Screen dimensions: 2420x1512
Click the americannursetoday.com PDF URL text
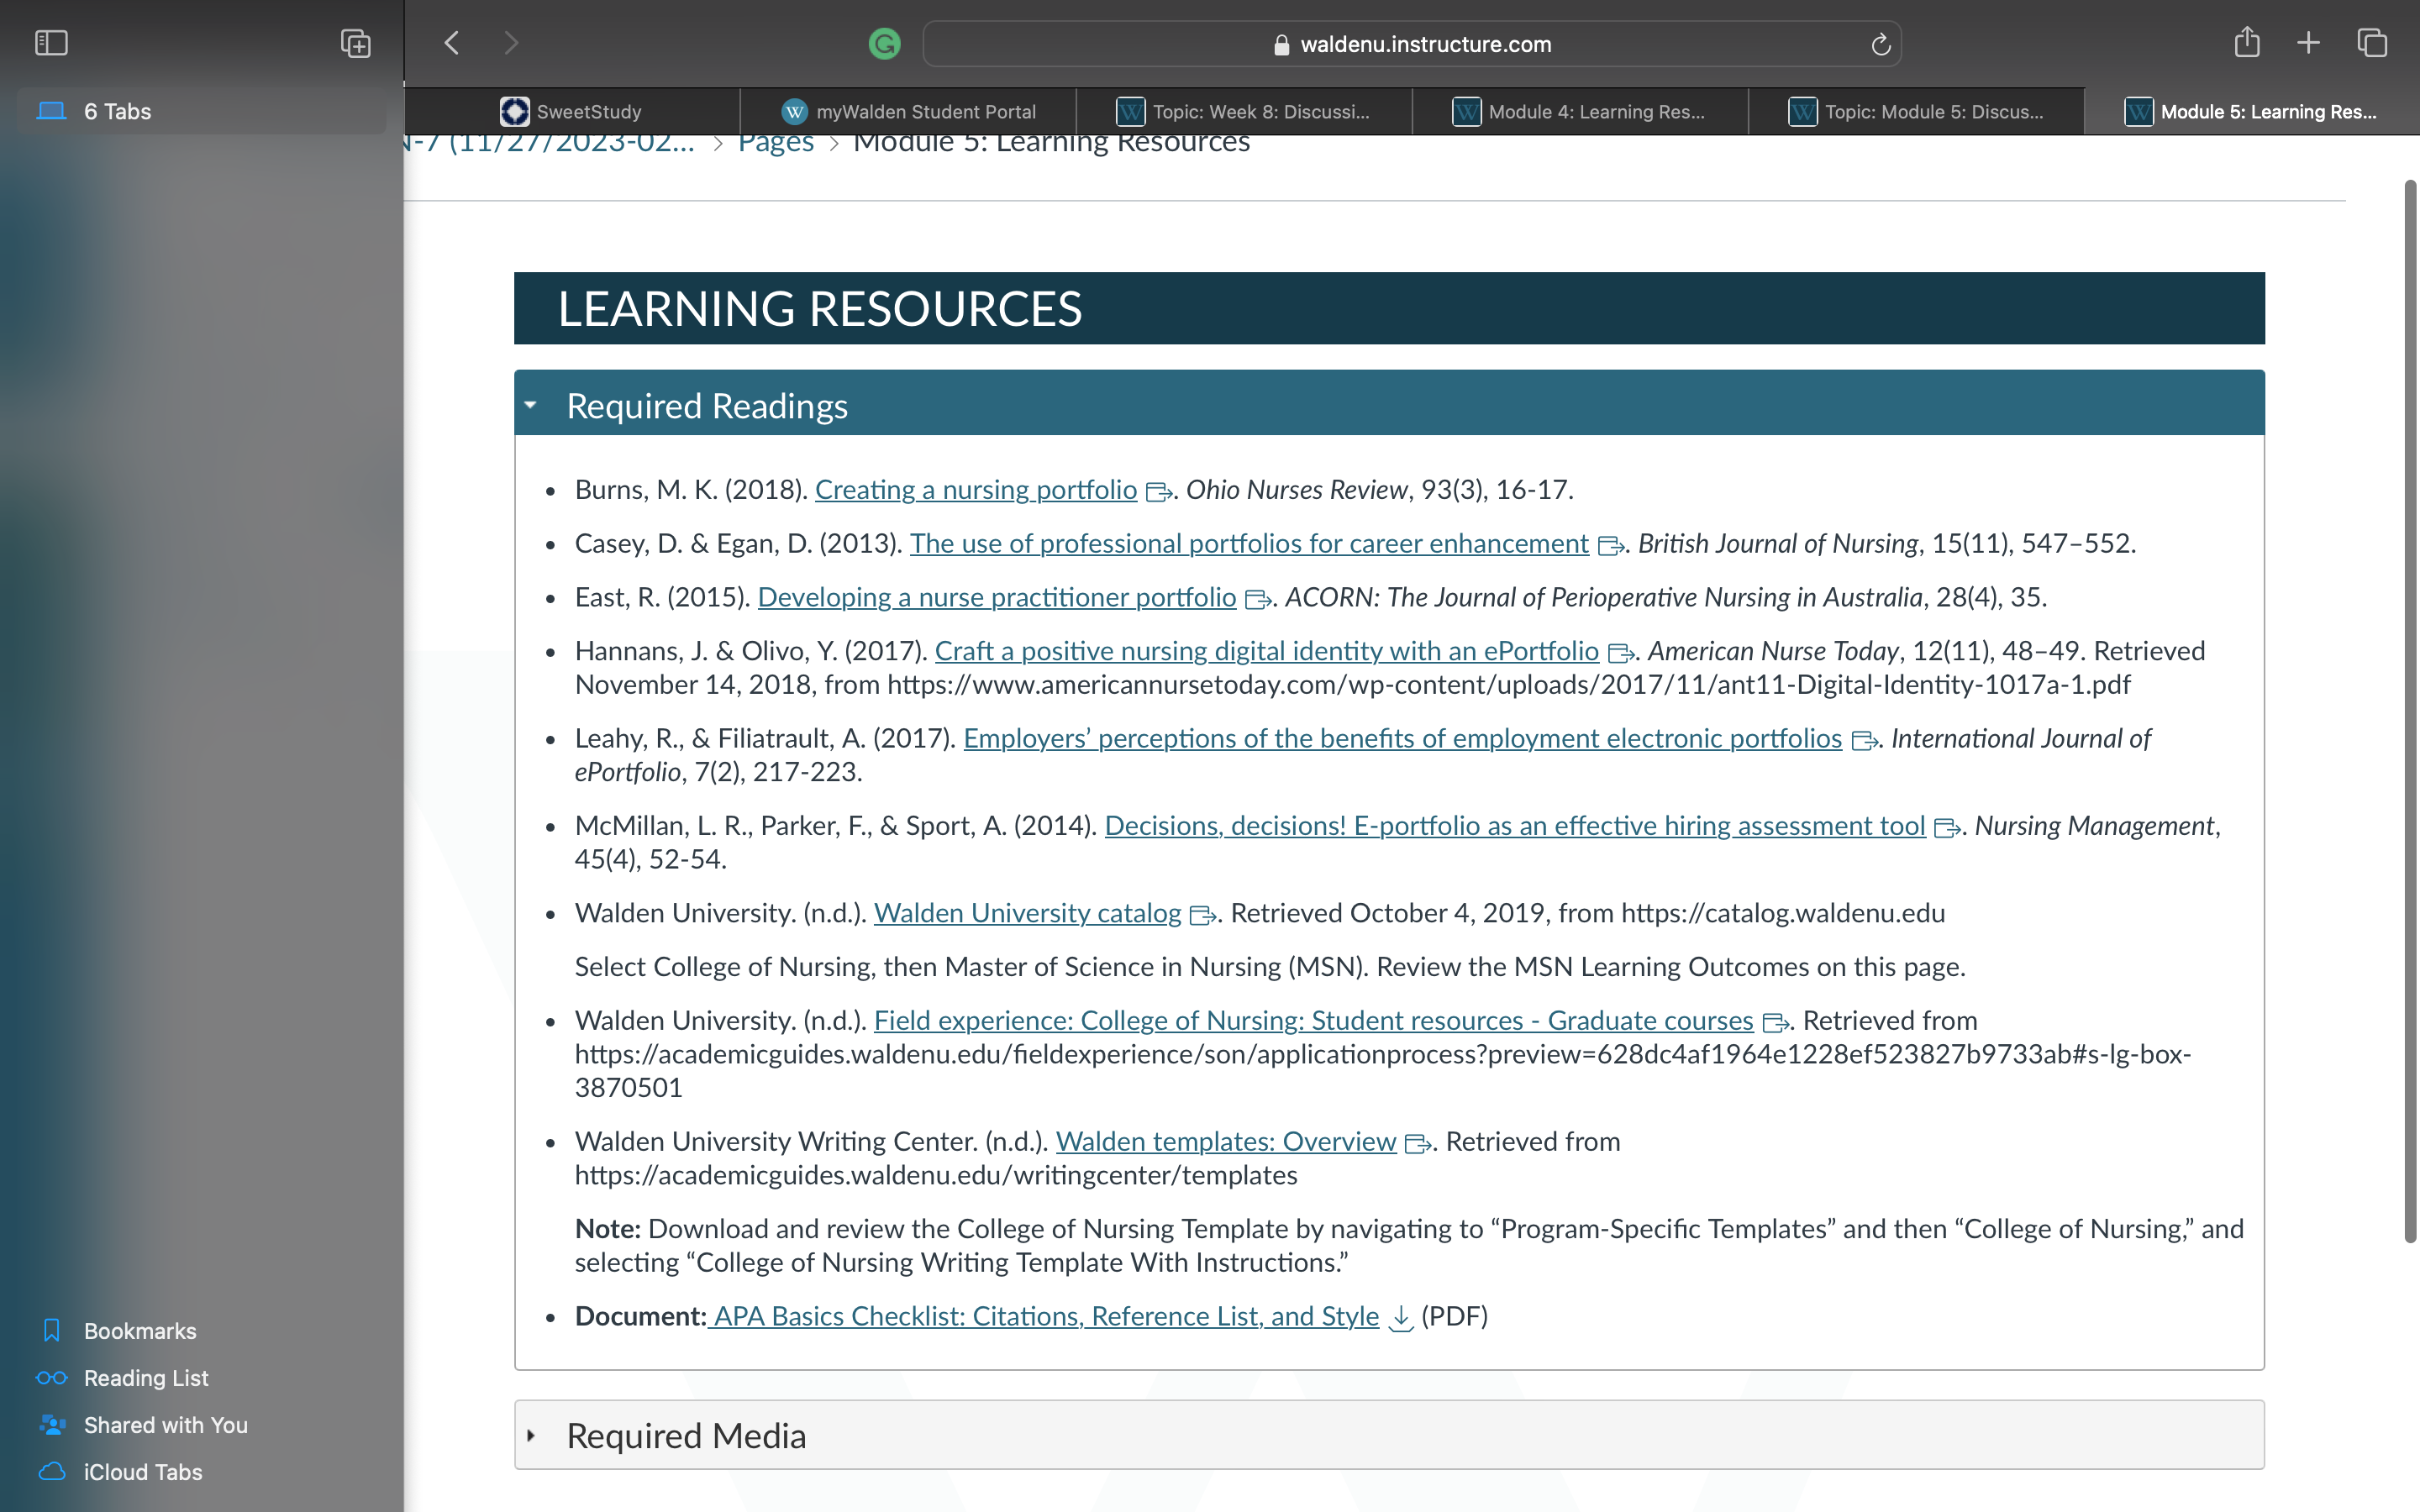(x=1509, y=685)
